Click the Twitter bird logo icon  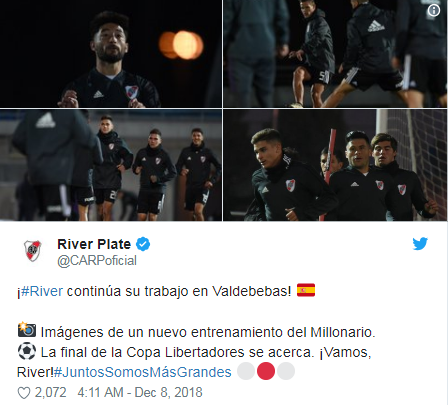[x=420, y=244]
